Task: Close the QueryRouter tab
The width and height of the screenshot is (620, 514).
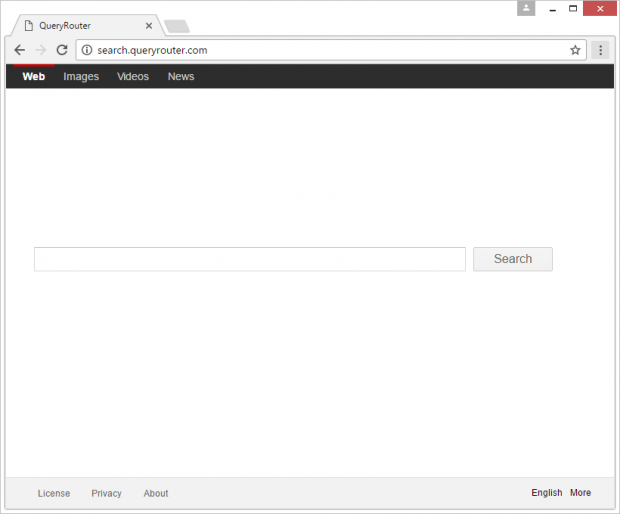Action: coord(149,26)
